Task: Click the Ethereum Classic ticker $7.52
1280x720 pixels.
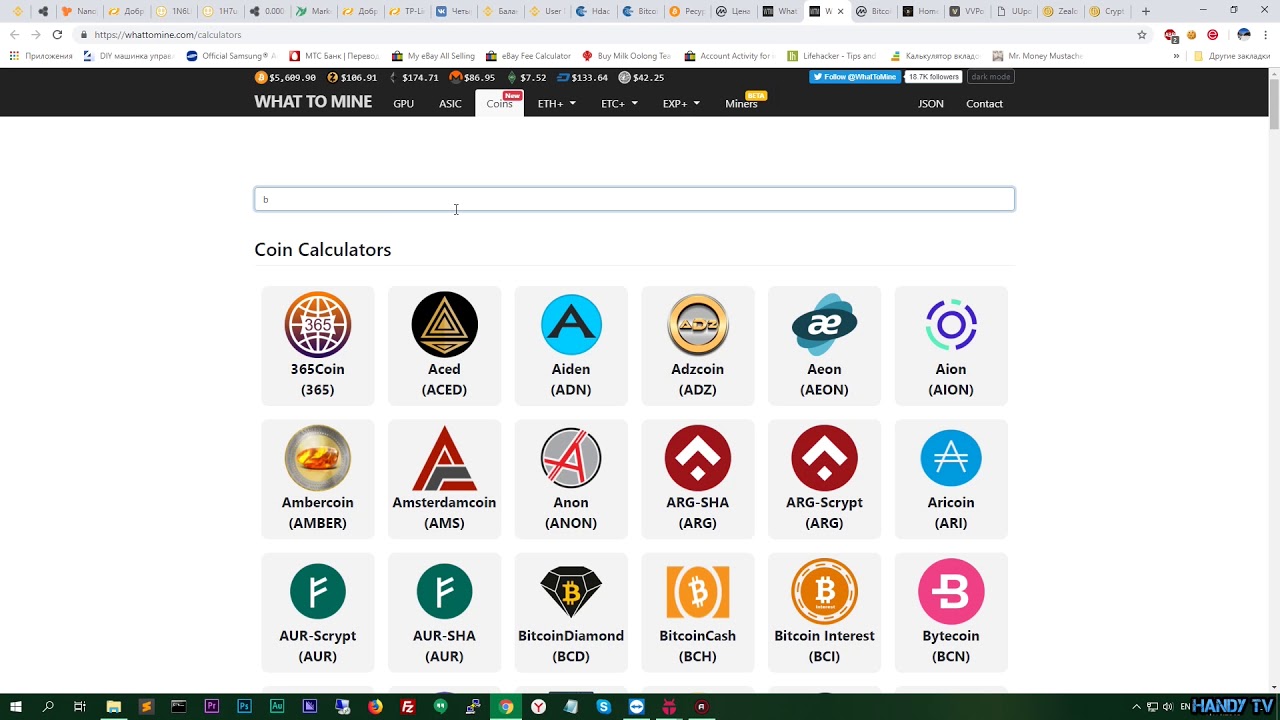Action: point(527,77)
